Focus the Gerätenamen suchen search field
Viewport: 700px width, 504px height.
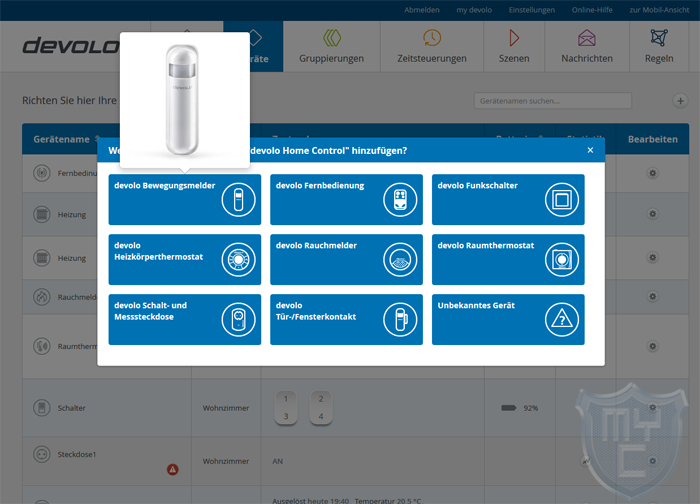pos(553,101)
